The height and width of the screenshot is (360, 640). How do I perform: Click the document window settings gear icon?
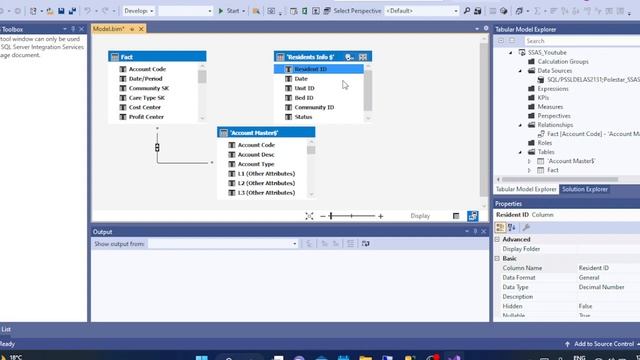click(486, 29)
